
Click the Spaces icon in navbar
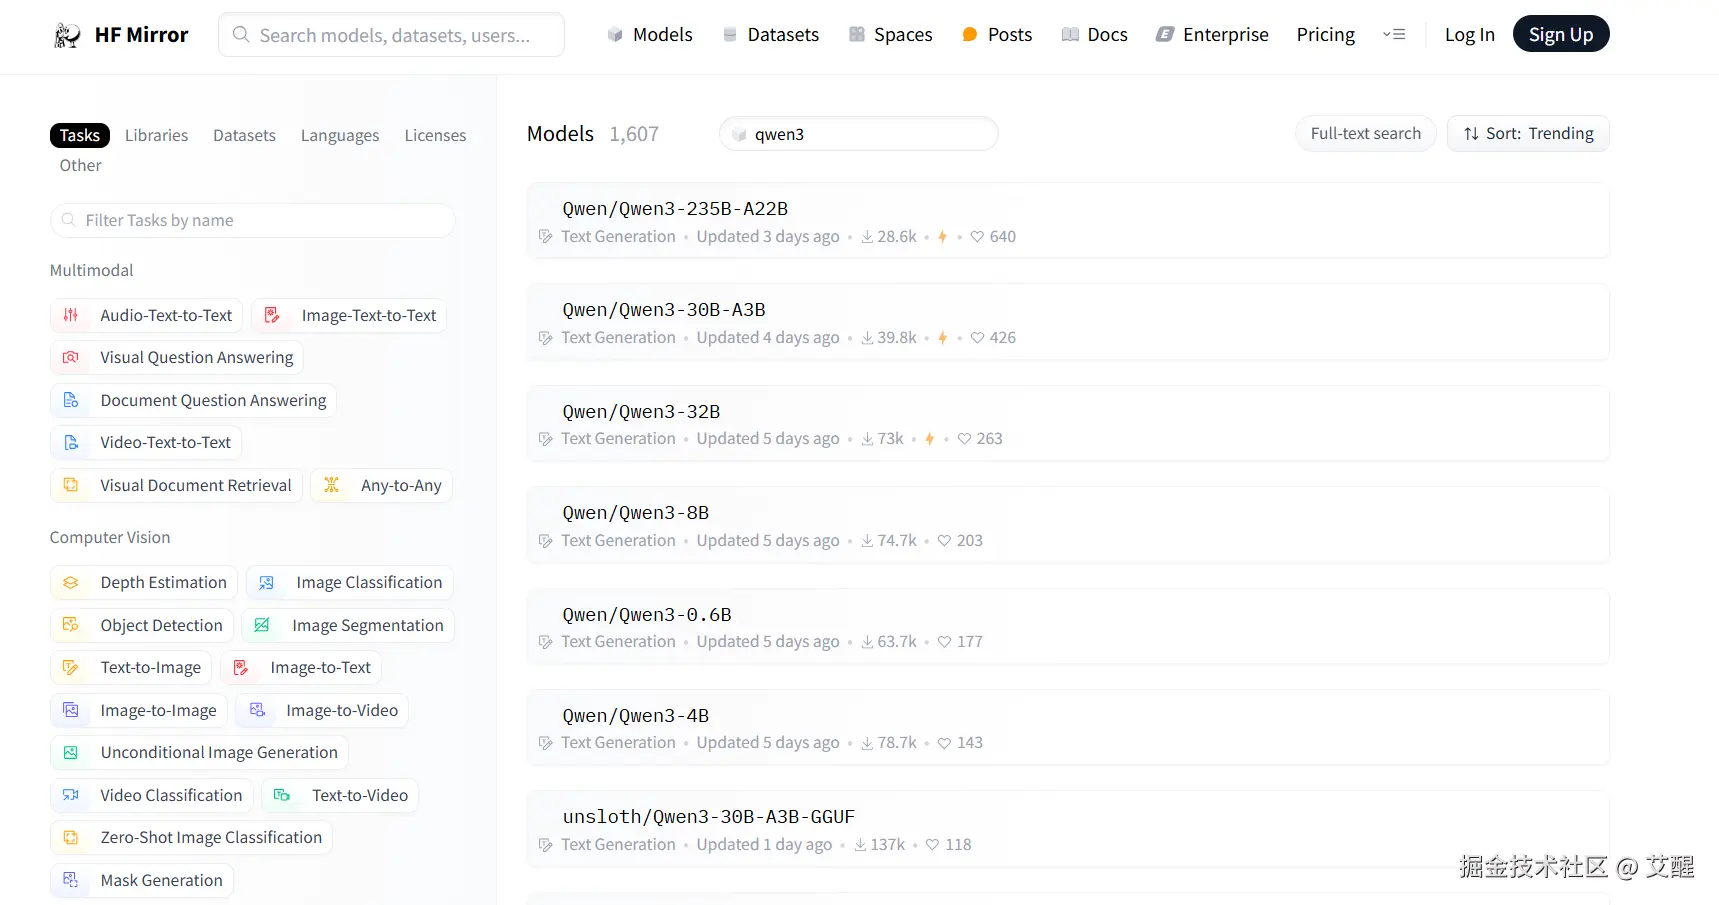pyautogui.click(x=857, y=35)
